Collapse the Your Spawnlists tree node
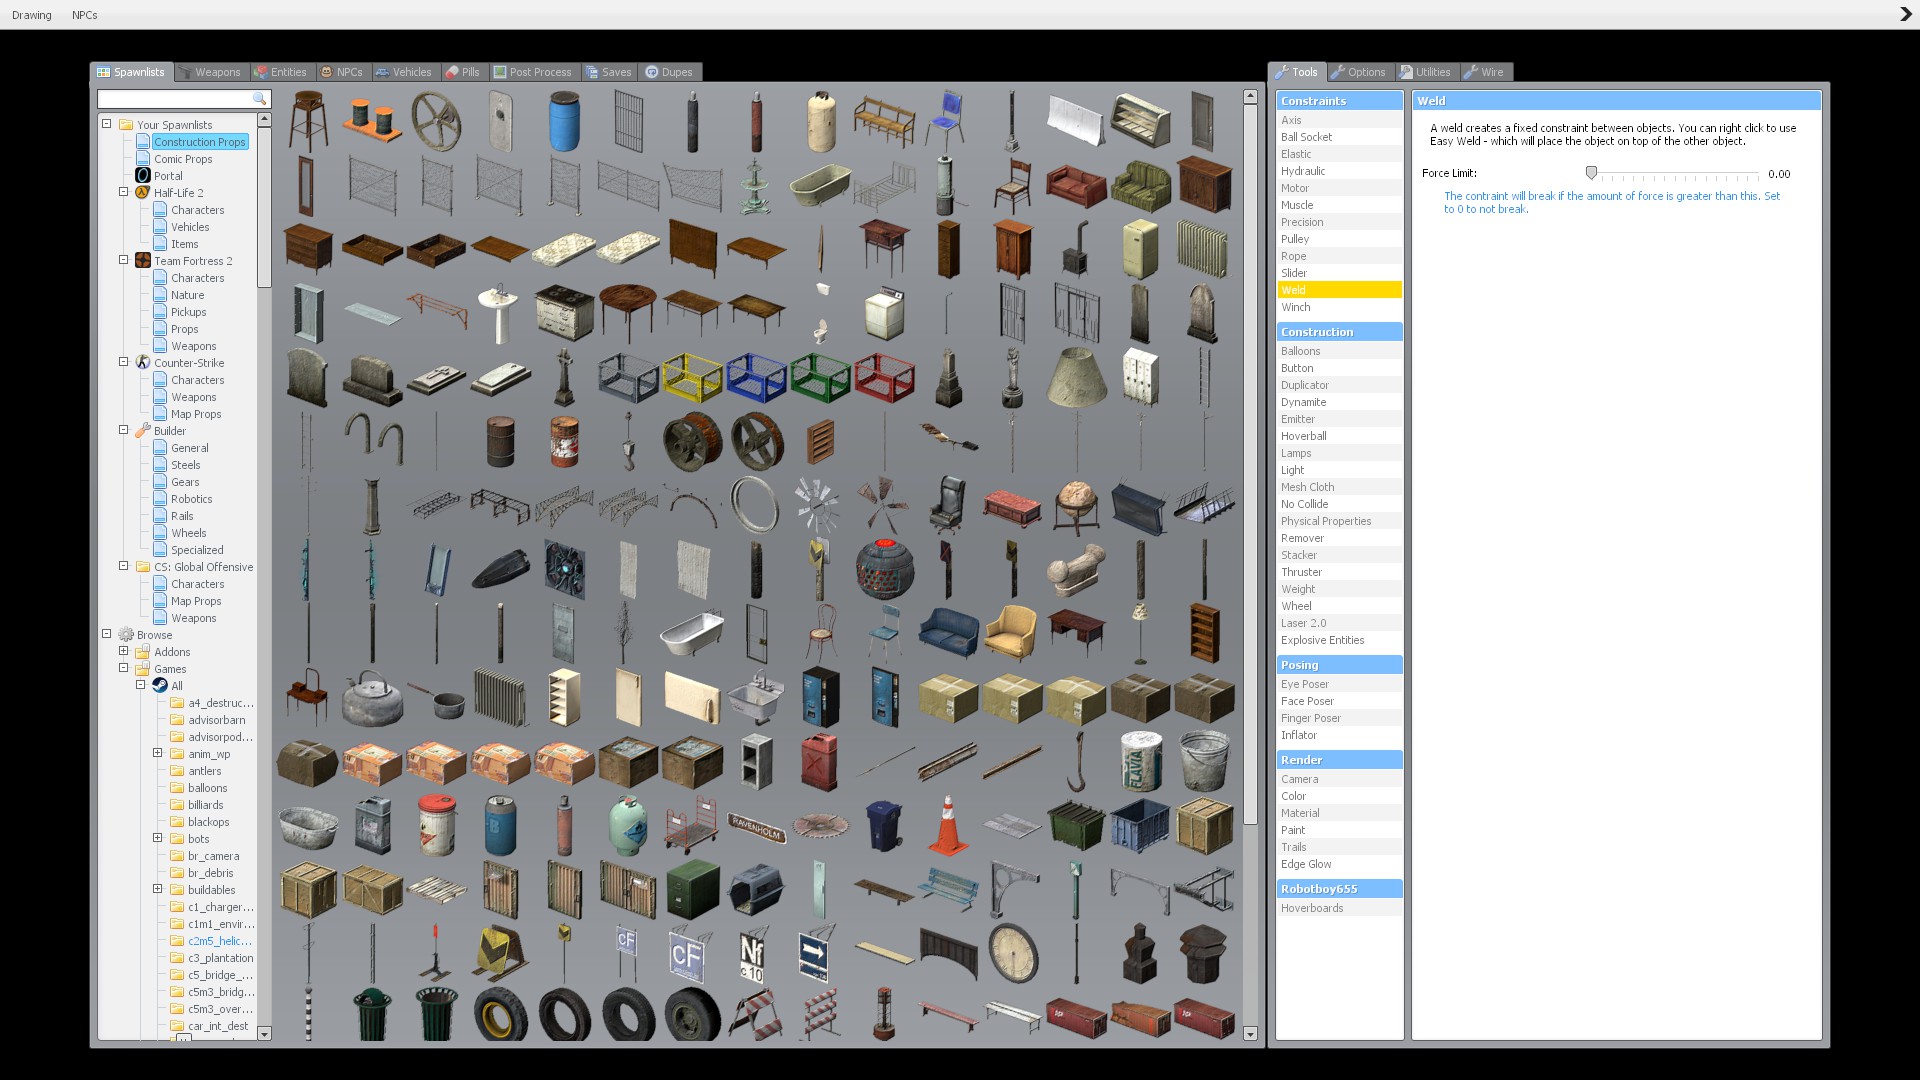The image size is (1920, 1080). coord(107,124)
